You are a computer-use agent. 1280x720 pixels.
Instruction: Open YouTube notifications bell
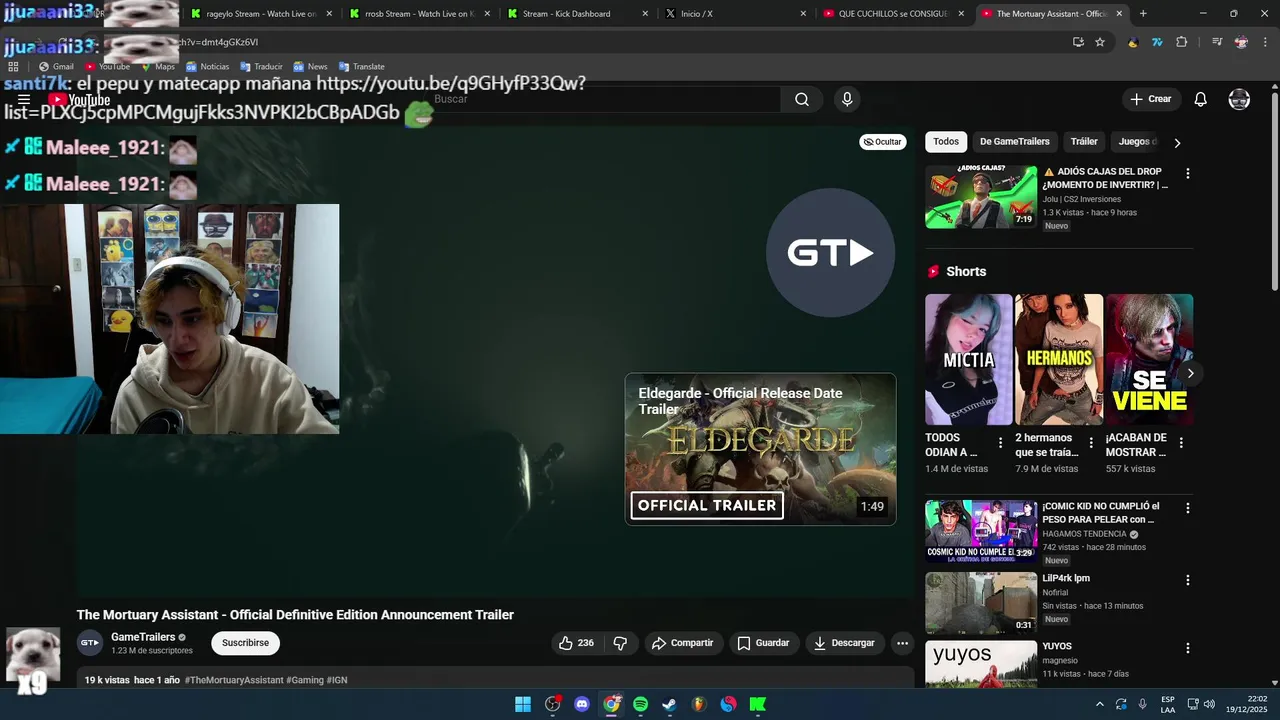1201,99
